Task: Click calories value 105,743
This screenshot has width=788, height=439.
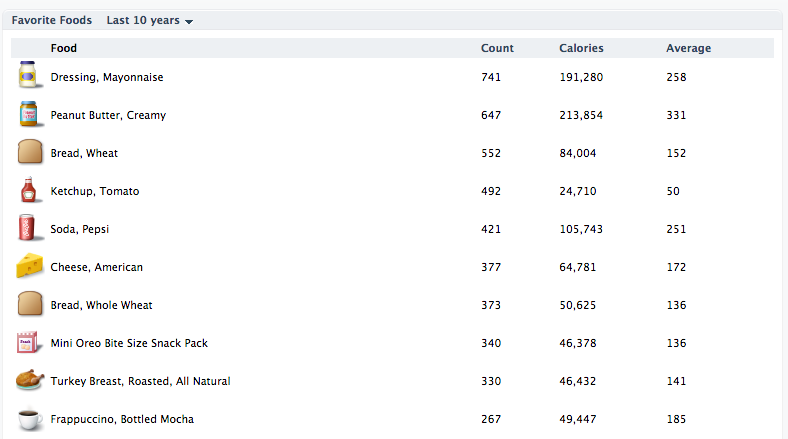Action: (581, 229)
